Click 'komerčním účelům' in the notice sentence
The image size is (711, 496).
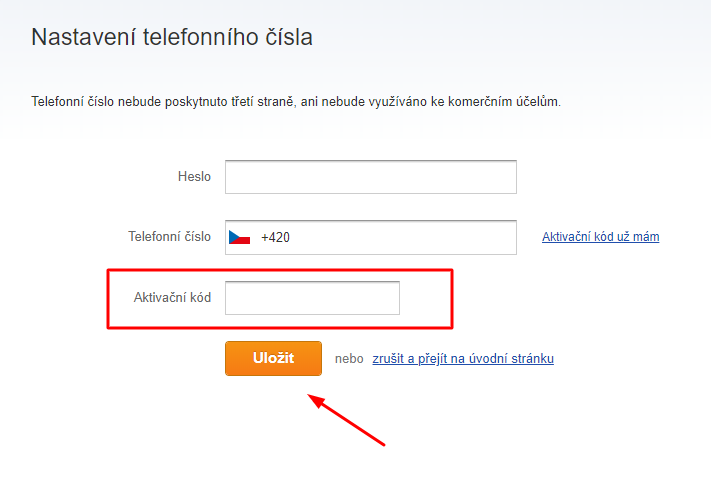(x=504, y=102)
